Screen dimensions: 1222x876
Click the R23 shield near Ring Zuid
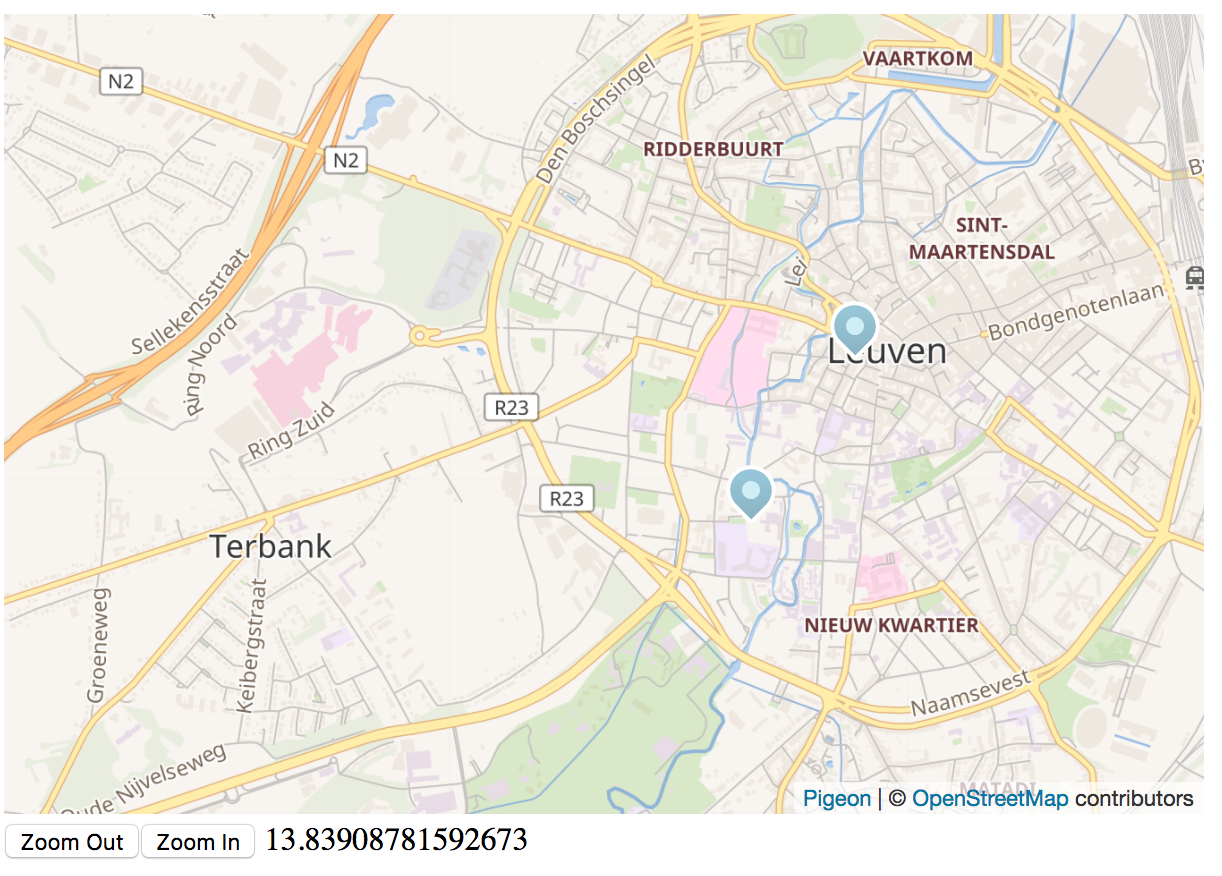[511, 407]
